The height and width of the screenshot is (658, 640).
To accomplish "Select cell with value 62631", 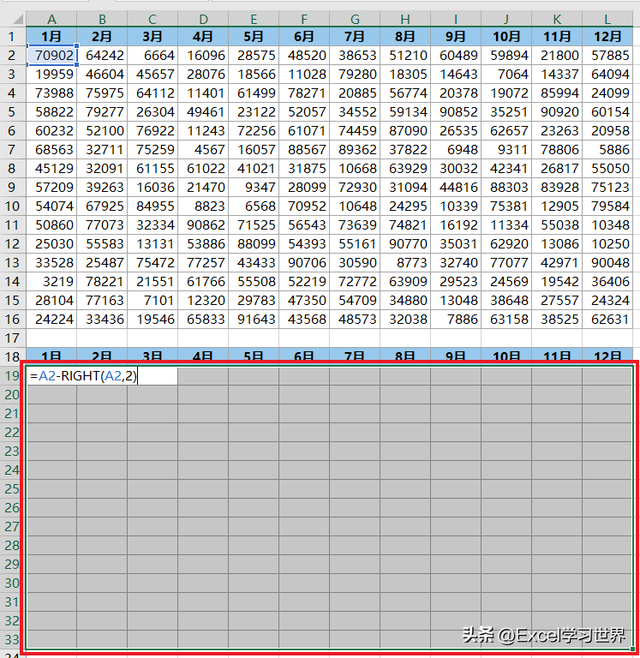I will point(610,319).
